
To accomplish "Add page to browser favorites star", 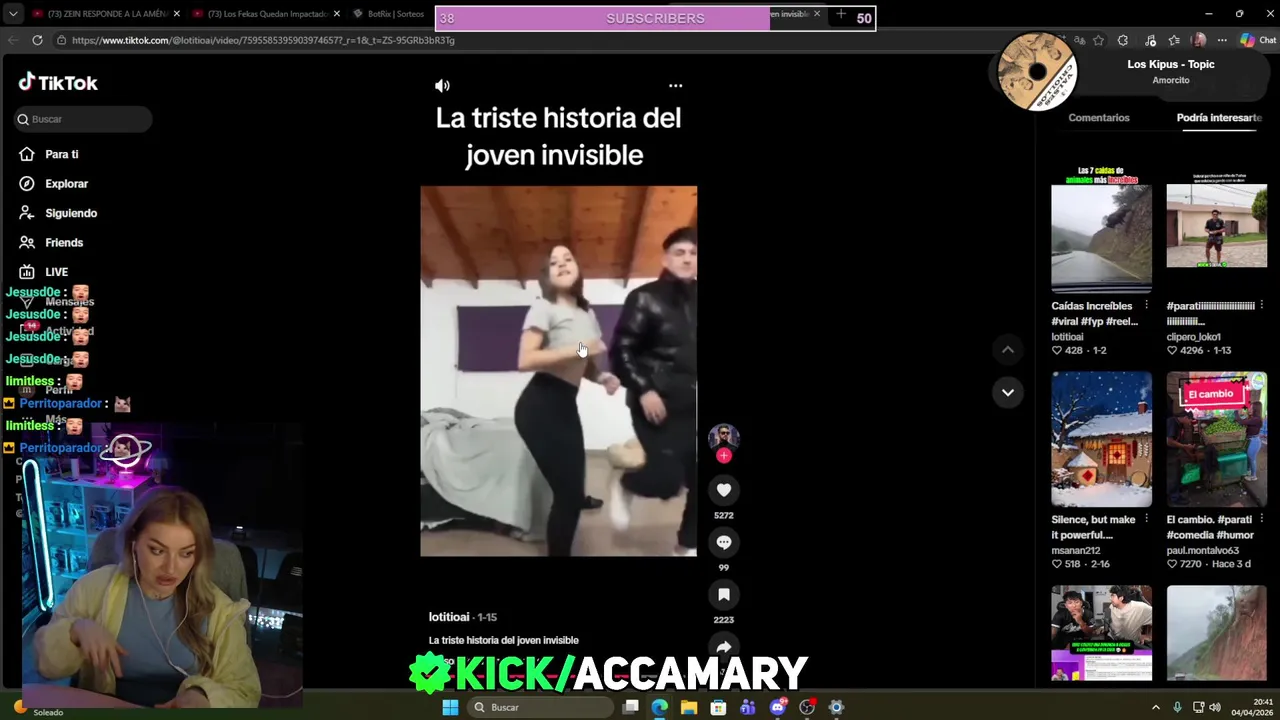I will pos(1098,40).
